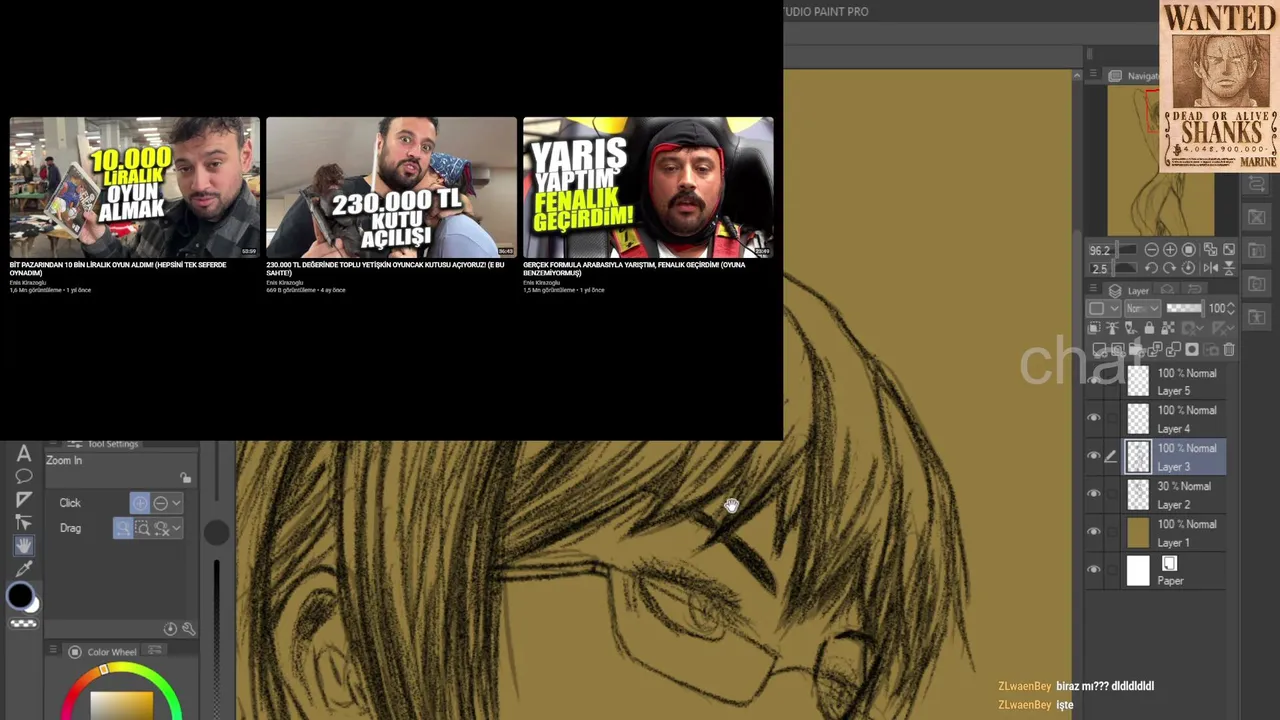Viewport: 1280px width, 720px height.
Task: Select the transparent color swatch
Action: (x=24, y=624)
